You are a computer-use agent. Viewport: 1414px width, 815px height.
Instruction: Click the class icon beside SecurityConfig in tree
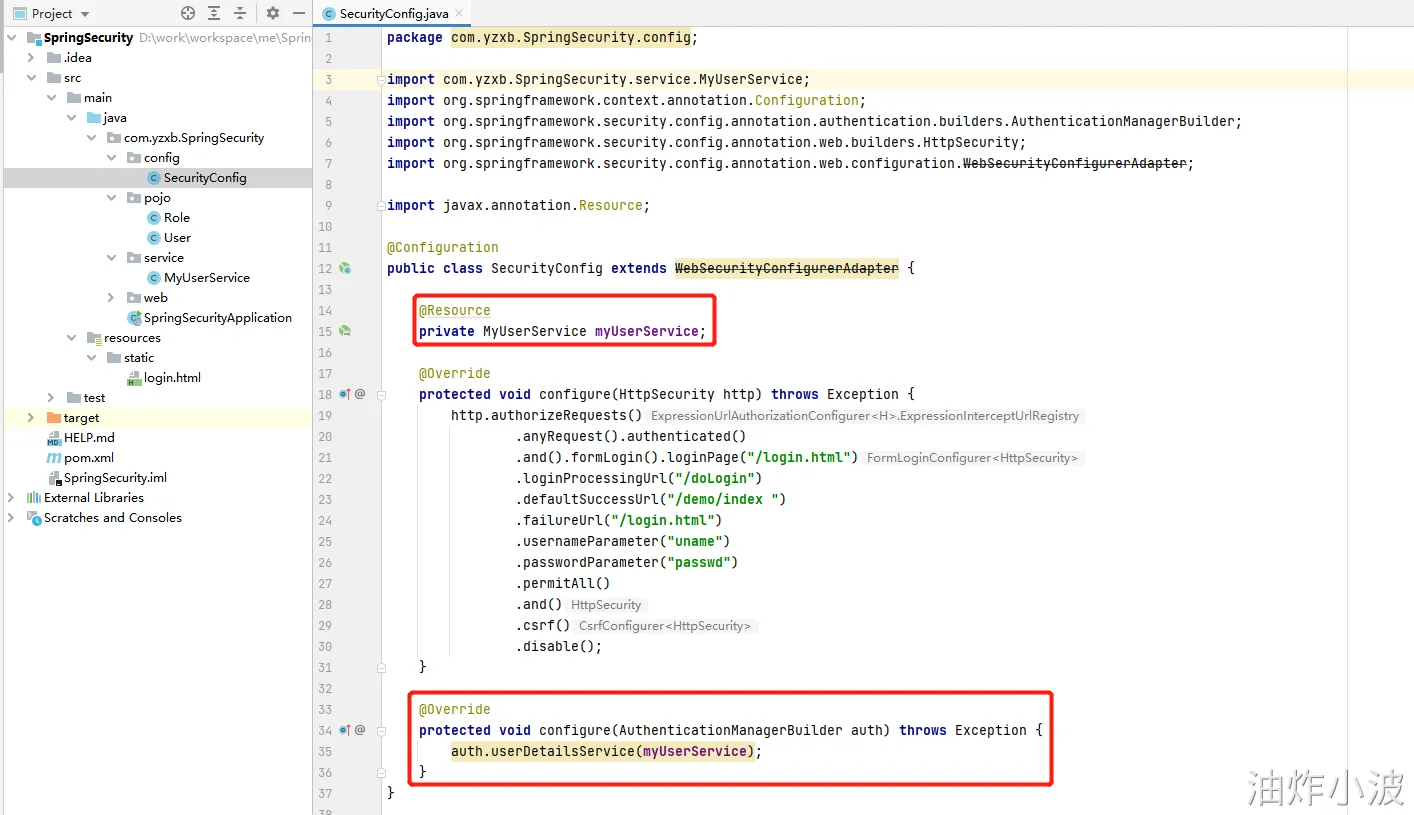[154, 178]
